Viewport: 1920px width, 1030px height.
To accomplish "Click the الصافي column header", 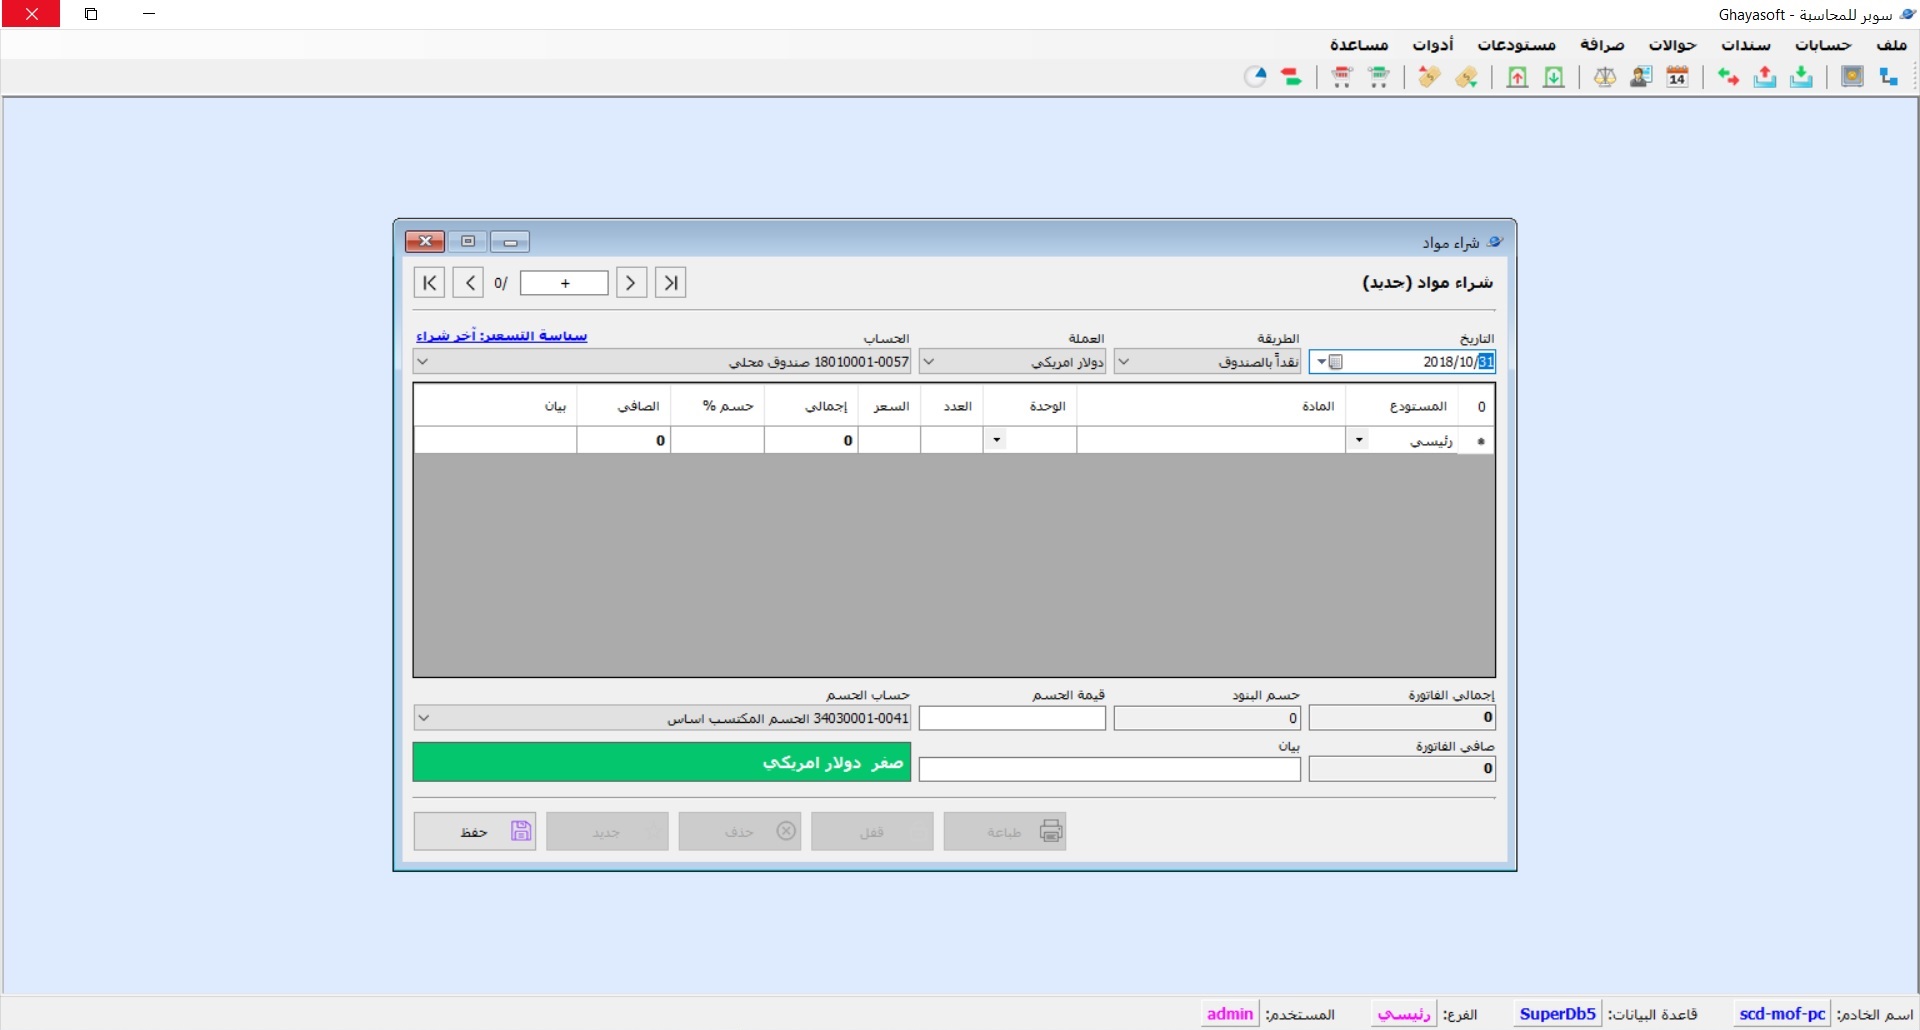I will click(x=624, y=406).
